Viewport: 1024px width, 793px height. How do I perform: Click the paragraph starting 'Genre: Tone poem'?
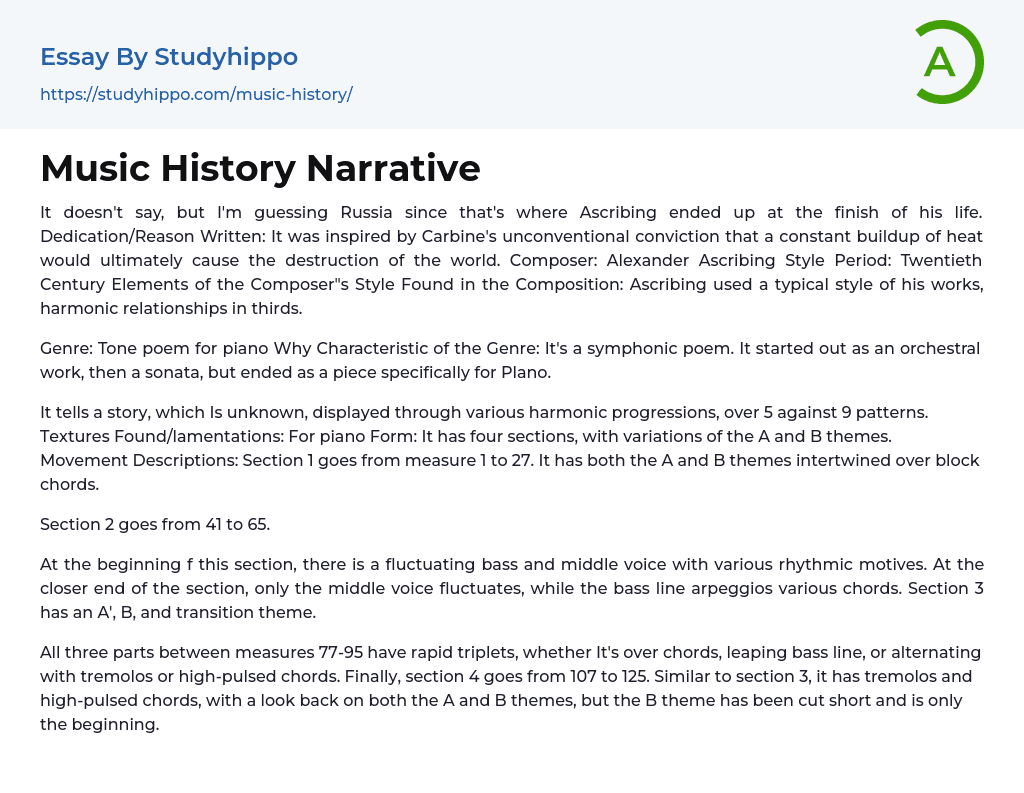(x=511, y=360)
